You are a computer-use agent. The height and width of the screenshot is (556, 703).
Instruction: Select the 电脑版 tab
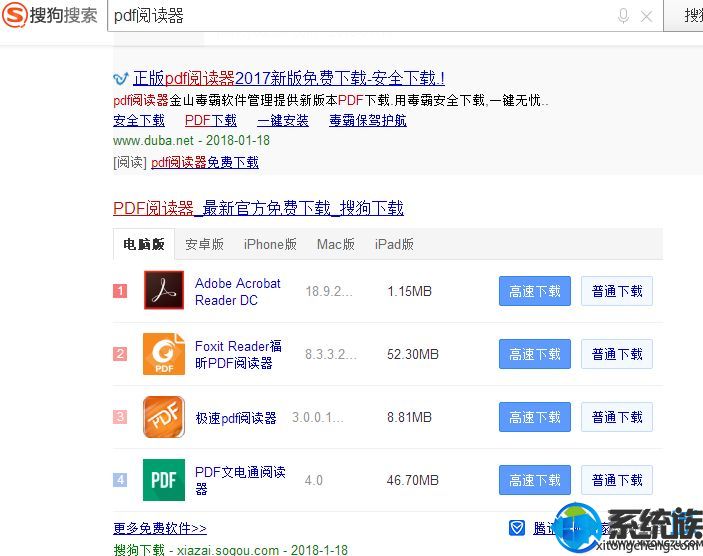point(143,244)
